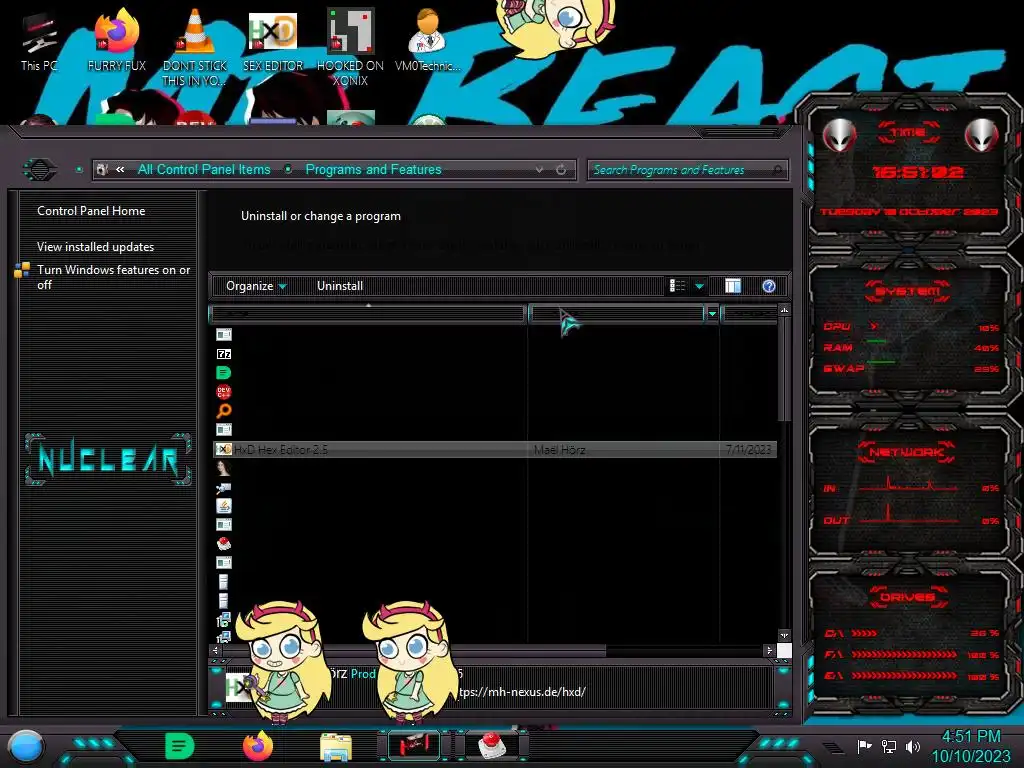Open the Start orb on taskbar
The image size is (1024, 768).
click(26, 746)
